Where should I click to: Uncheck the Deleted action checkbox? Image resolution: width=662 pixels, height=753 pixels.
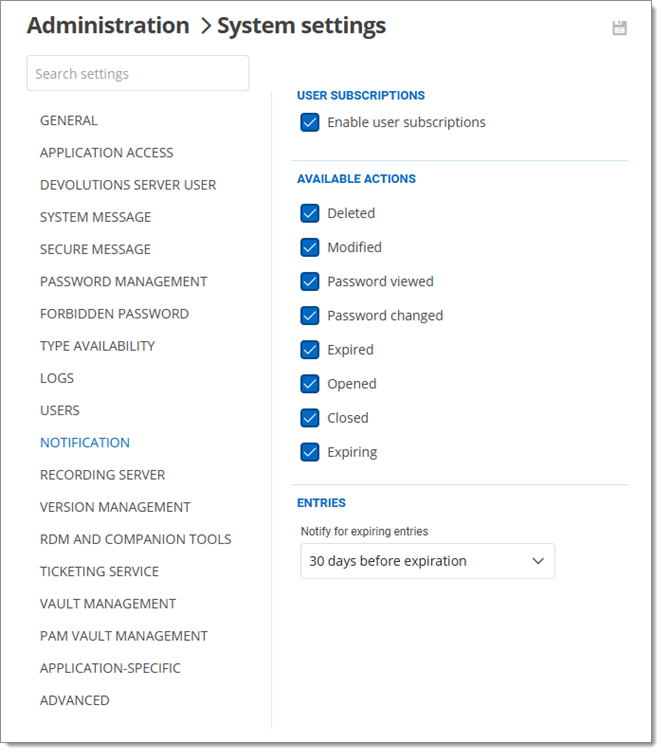pos(310,214)
